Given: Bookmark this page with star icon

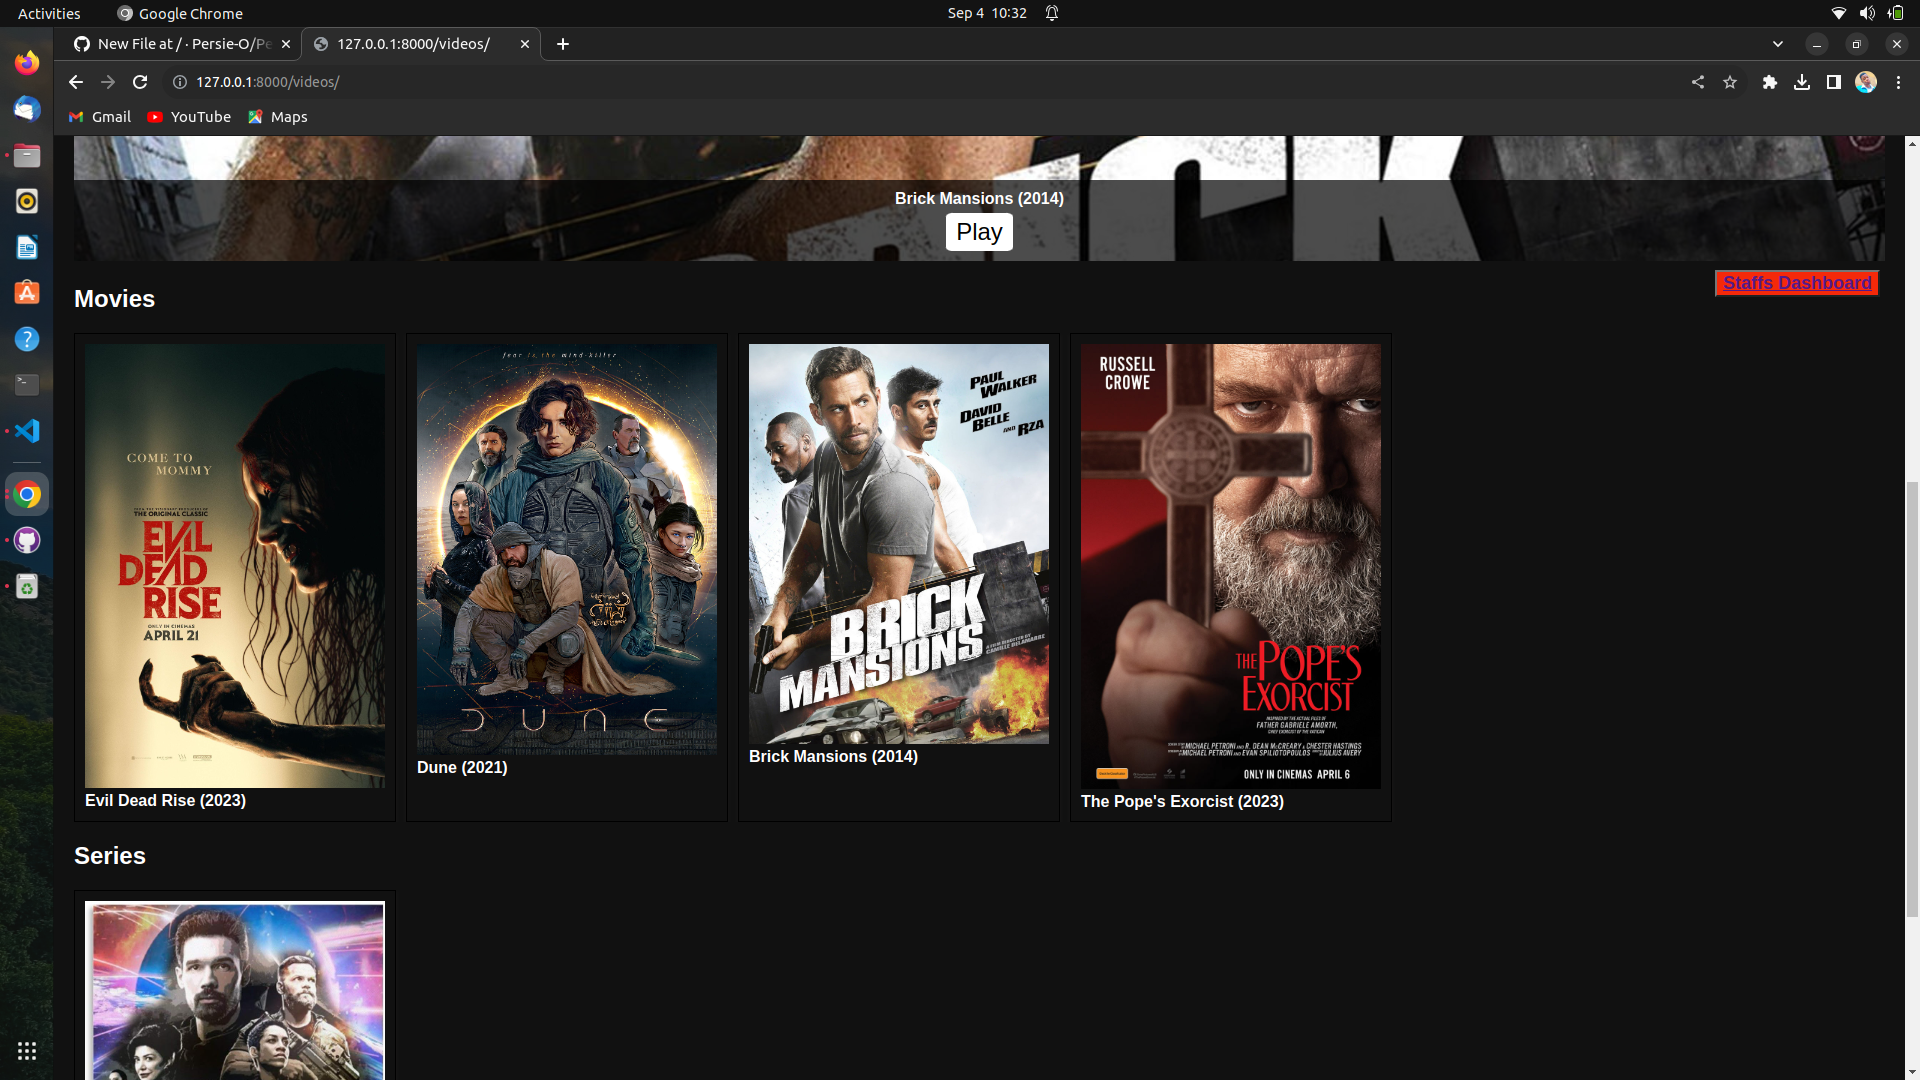Looking at the screenshot, I should 1730,82.
